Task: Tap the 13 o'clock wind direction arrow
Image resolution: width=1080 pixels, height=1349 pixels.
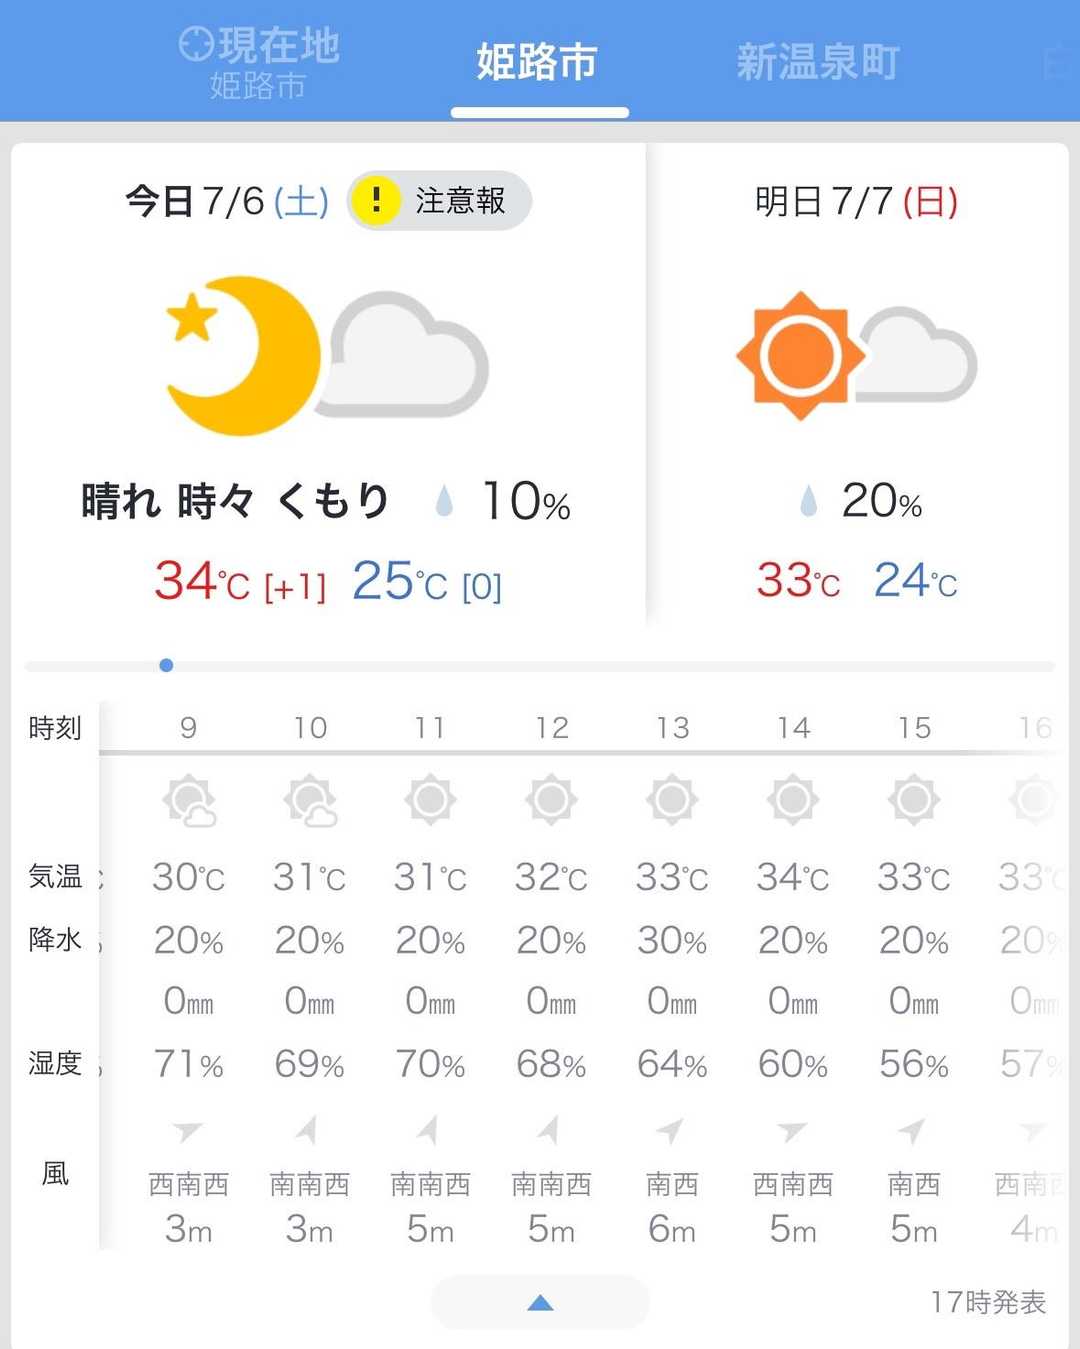Action: pyautogui.click(x=671, y=1131)
